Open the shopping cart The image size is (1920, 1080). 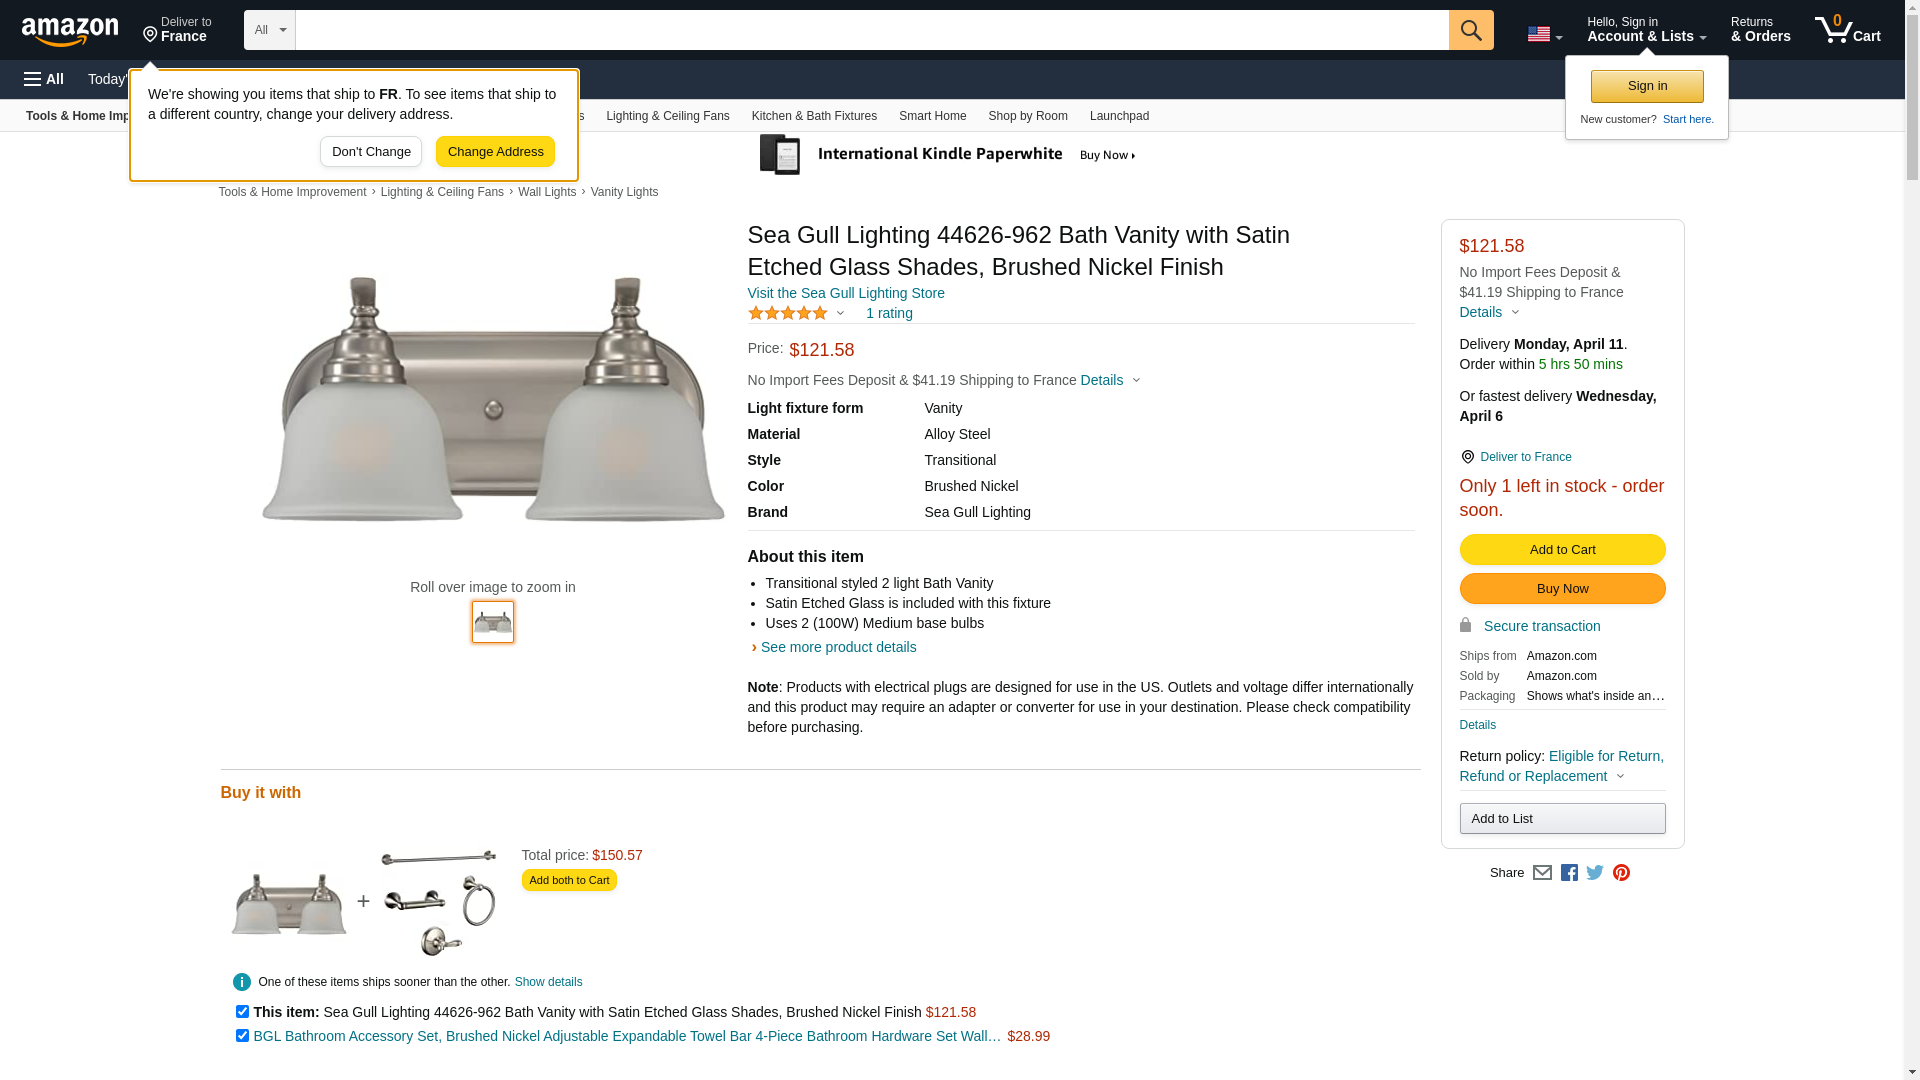coord(1847,30)
